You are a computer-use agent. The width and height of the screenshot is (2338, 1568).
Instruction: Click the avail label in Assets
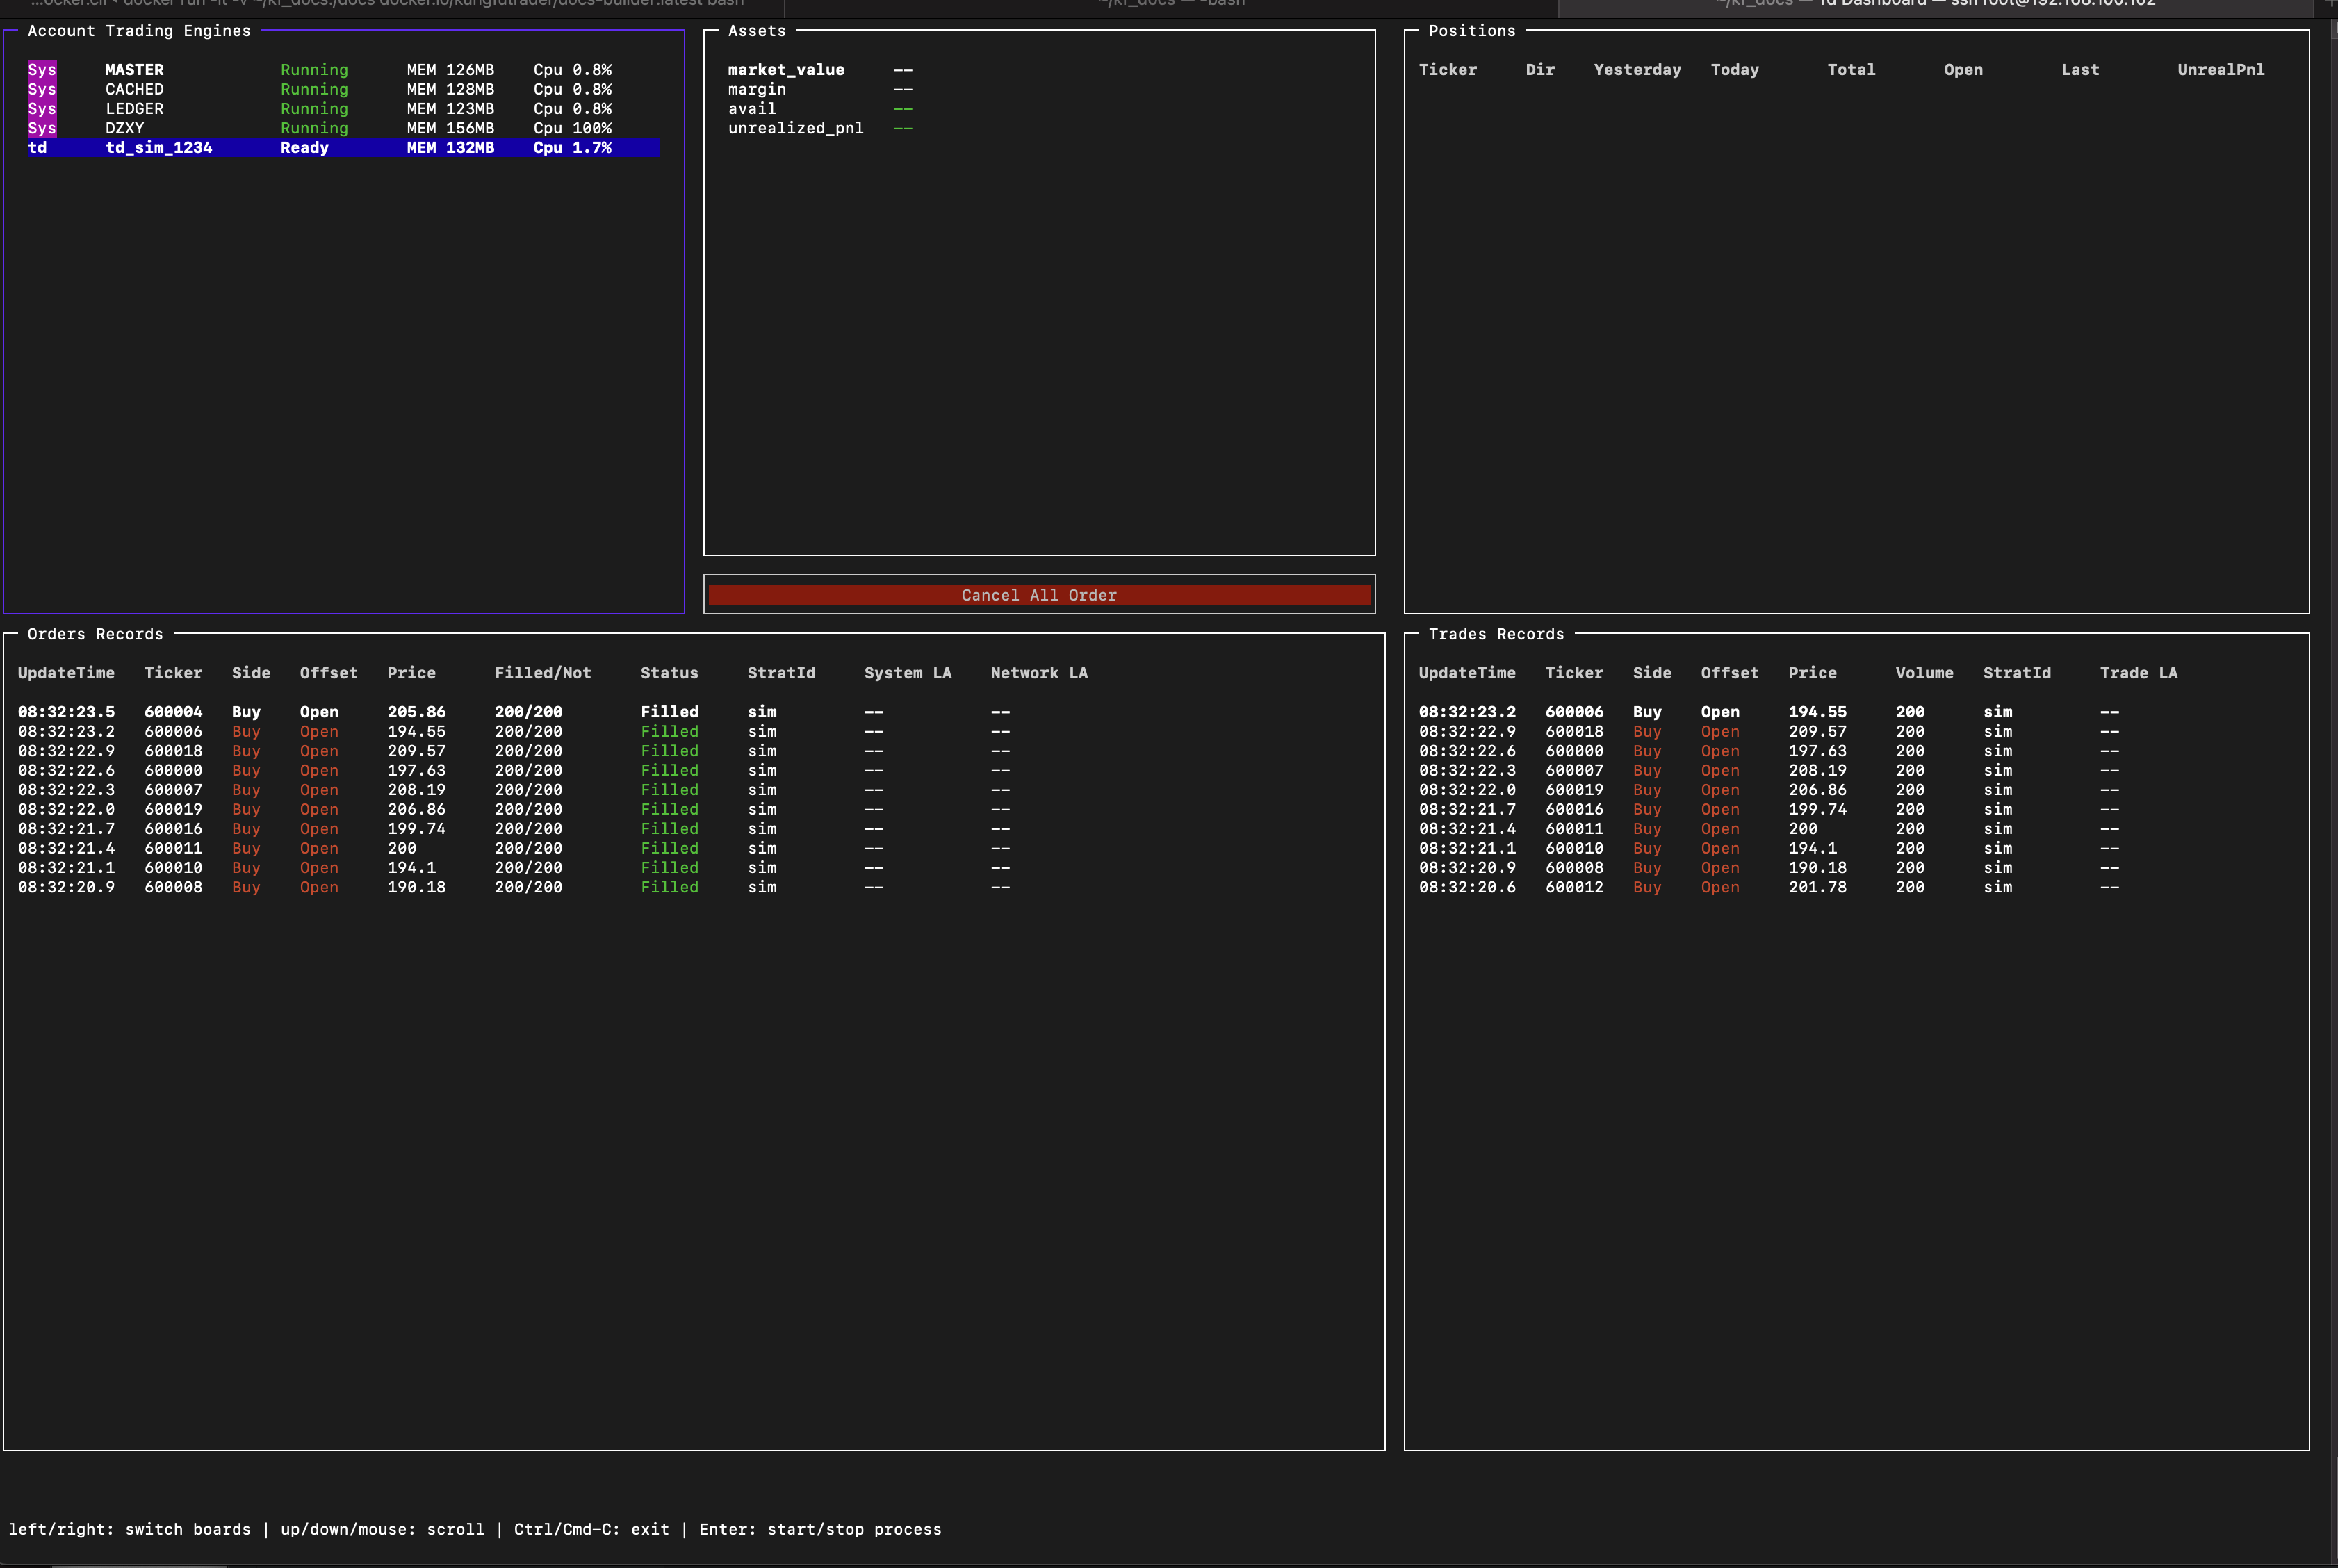click(x=752, y=109)
